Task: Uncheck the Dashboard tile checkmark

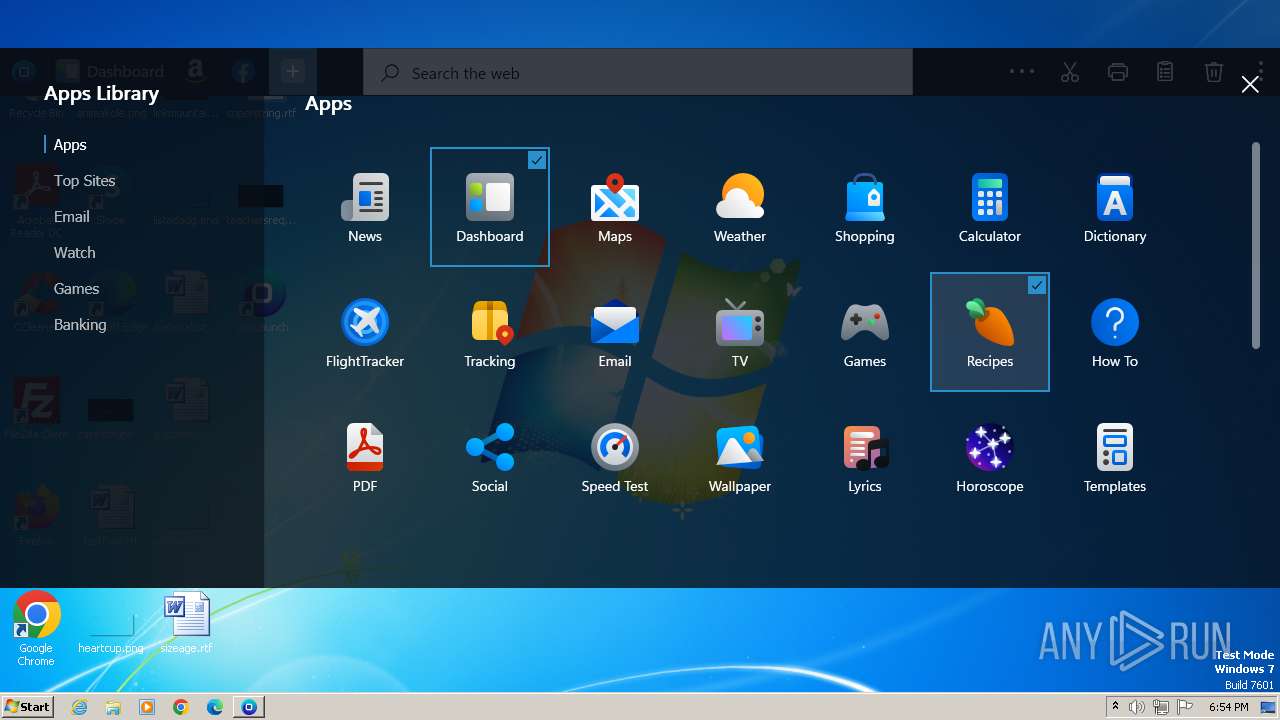Action: point(537,160)
